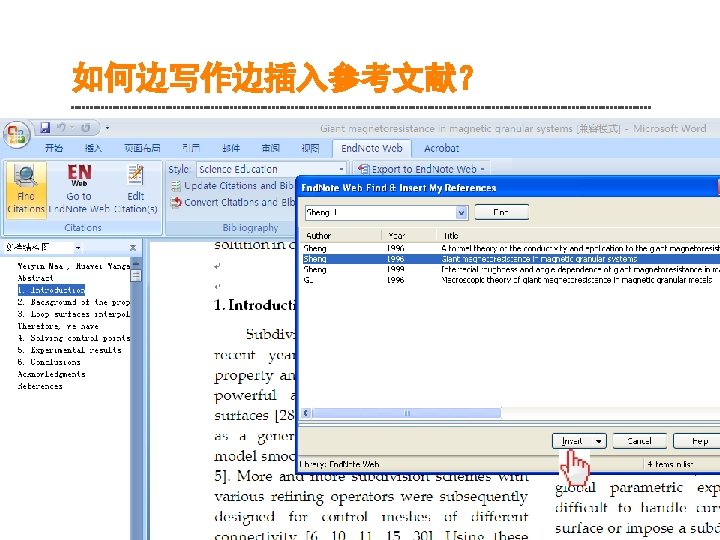The height and width of the screenshot is (540, 720).
Task: Select the author line in document map
Action: pyautogui.click(x=73, y=266)
